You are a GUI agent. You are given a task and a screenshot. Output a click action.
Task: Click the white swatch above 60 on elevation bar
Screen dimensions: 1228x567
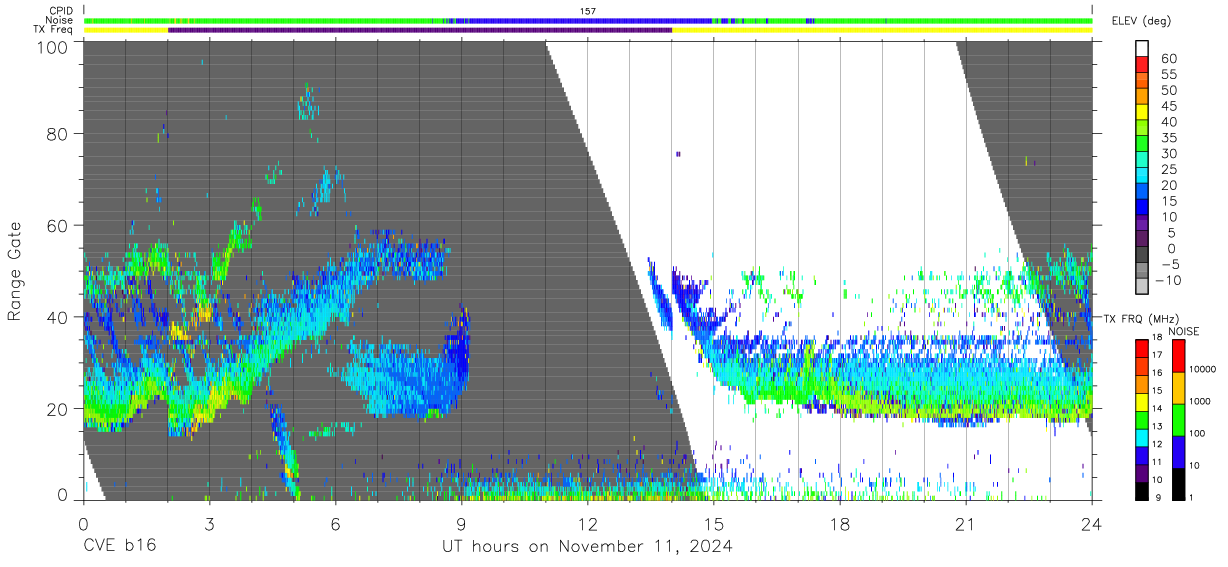[x=1142, y=49]
